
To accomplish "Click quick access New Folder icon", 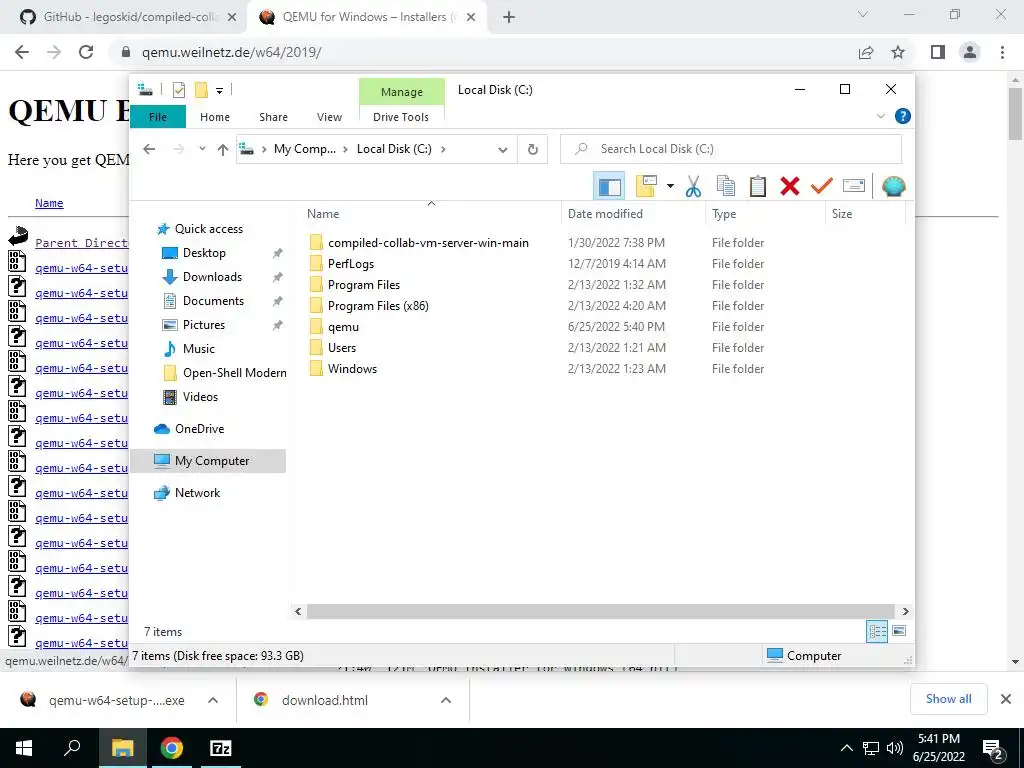I will tap(201, 90).
